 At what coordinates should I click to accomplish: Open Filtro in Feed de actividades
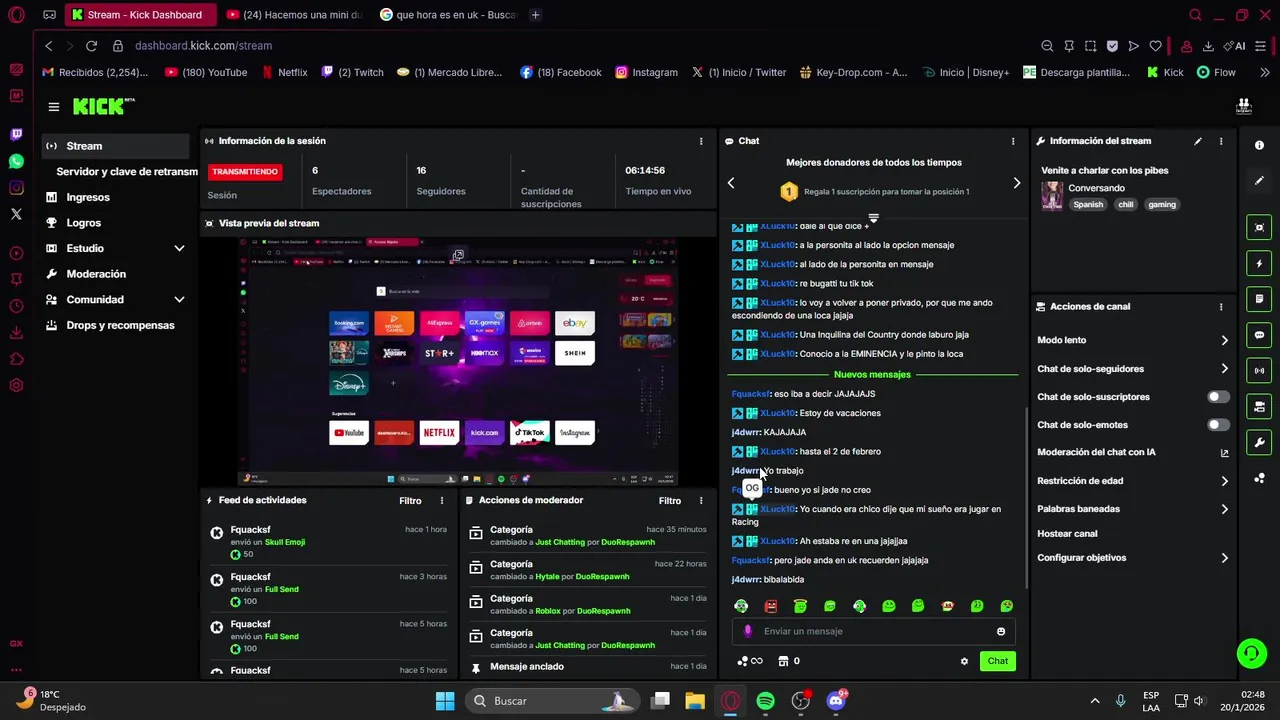(x=410, y=500)
